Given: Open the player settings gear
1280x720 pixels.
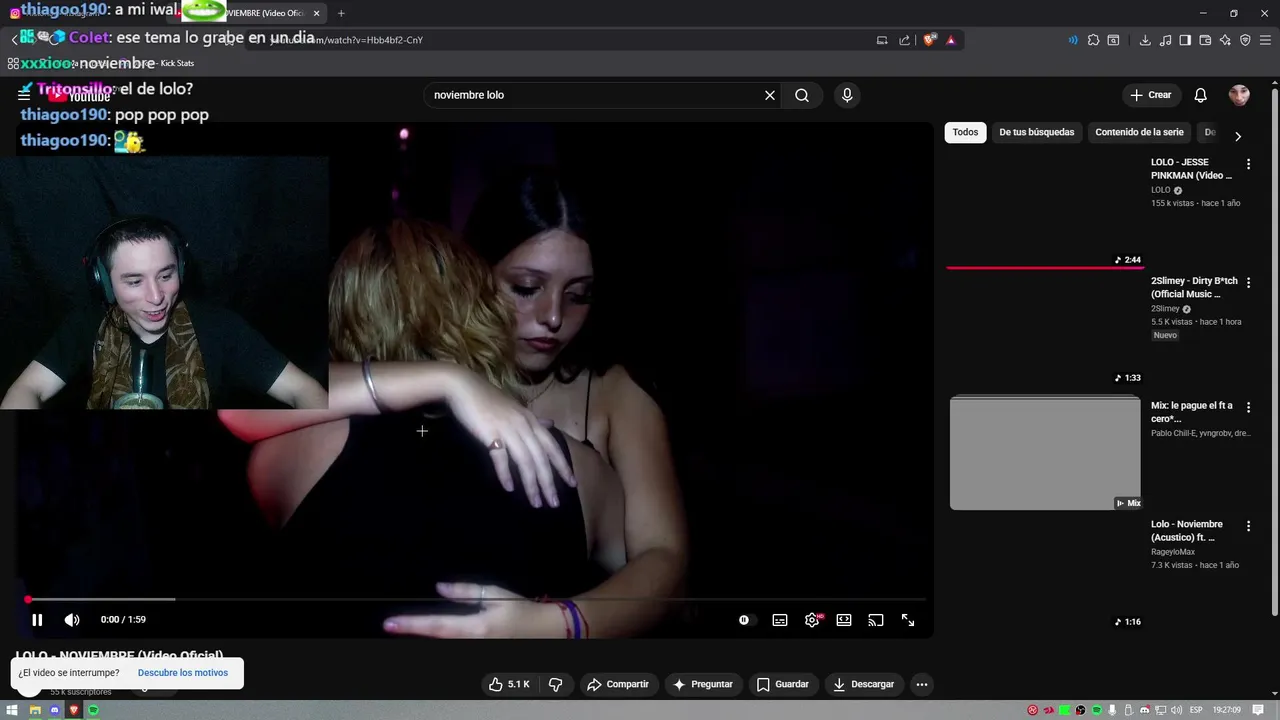Looking at the screenshot, I should pyautogui.click(x=812, y=620).
